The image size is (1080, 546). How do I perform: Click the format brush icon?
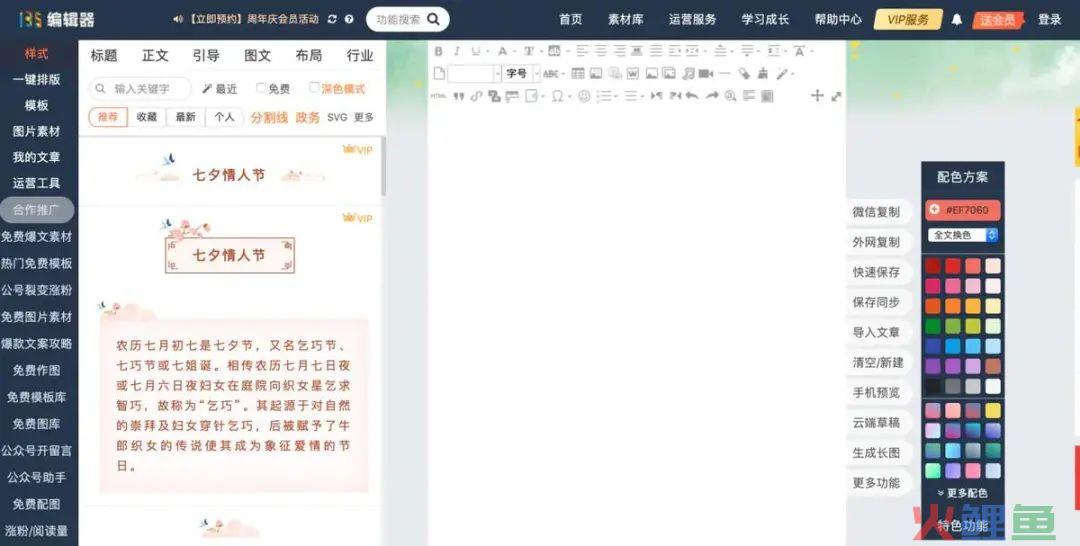(762, 74)
